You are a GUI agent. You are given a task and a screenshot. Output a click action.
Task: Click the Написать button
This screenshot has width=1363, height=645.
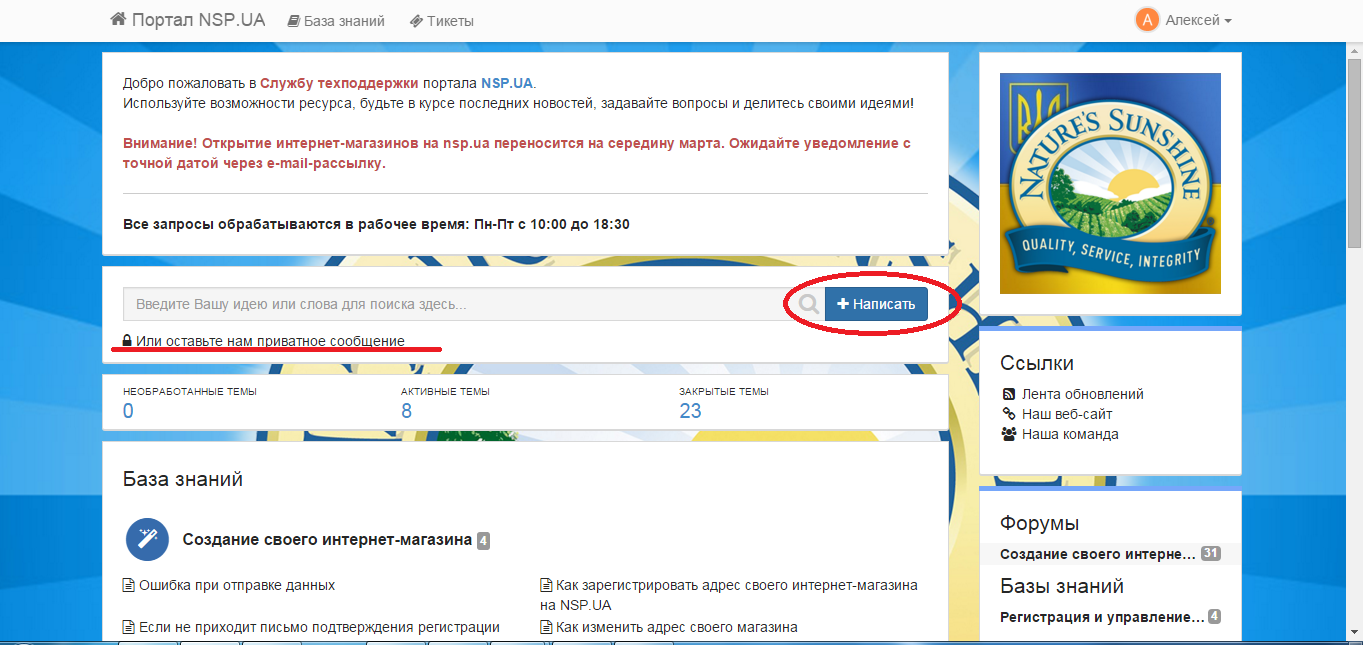[x=876, y=304]
